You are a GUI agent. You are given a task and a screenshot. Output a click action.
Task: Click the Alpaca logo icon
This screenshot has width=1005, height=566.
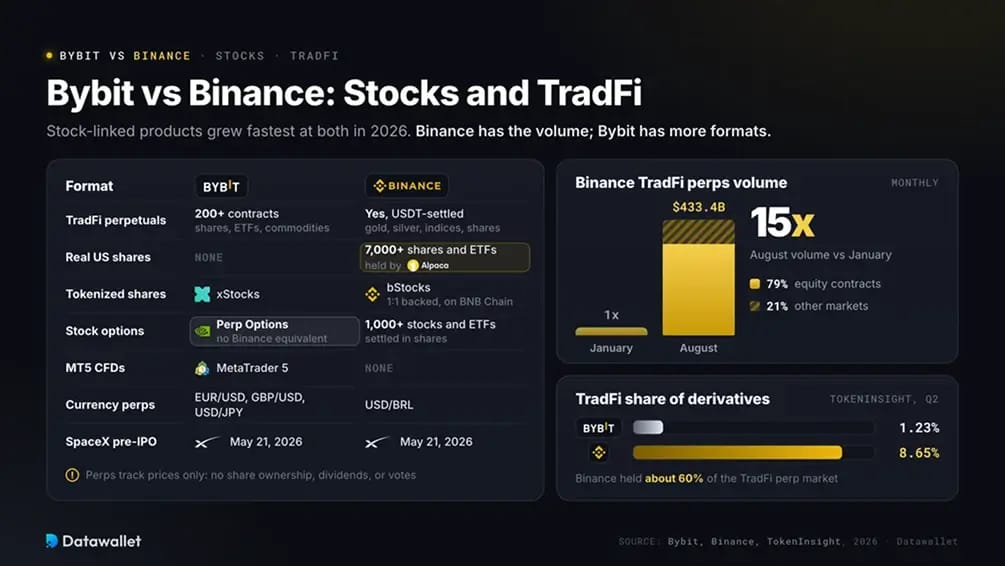(413, 265)
